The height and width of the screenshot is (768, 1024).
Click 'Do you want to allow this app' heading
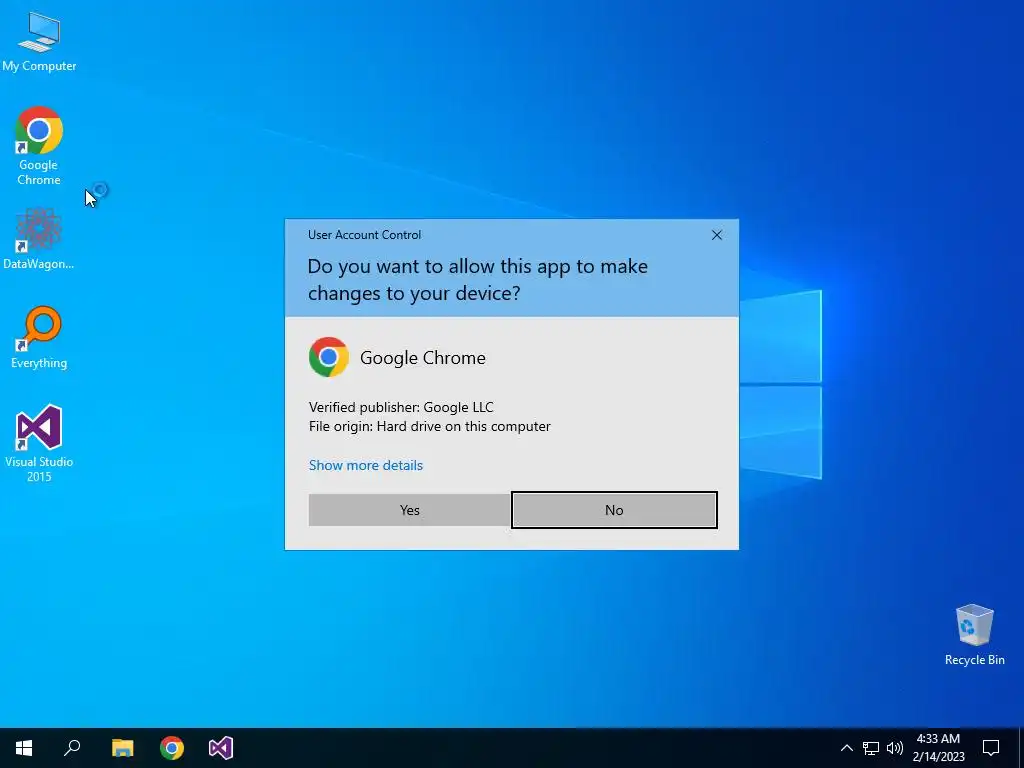pyautogui.click(x=477, y=280)
